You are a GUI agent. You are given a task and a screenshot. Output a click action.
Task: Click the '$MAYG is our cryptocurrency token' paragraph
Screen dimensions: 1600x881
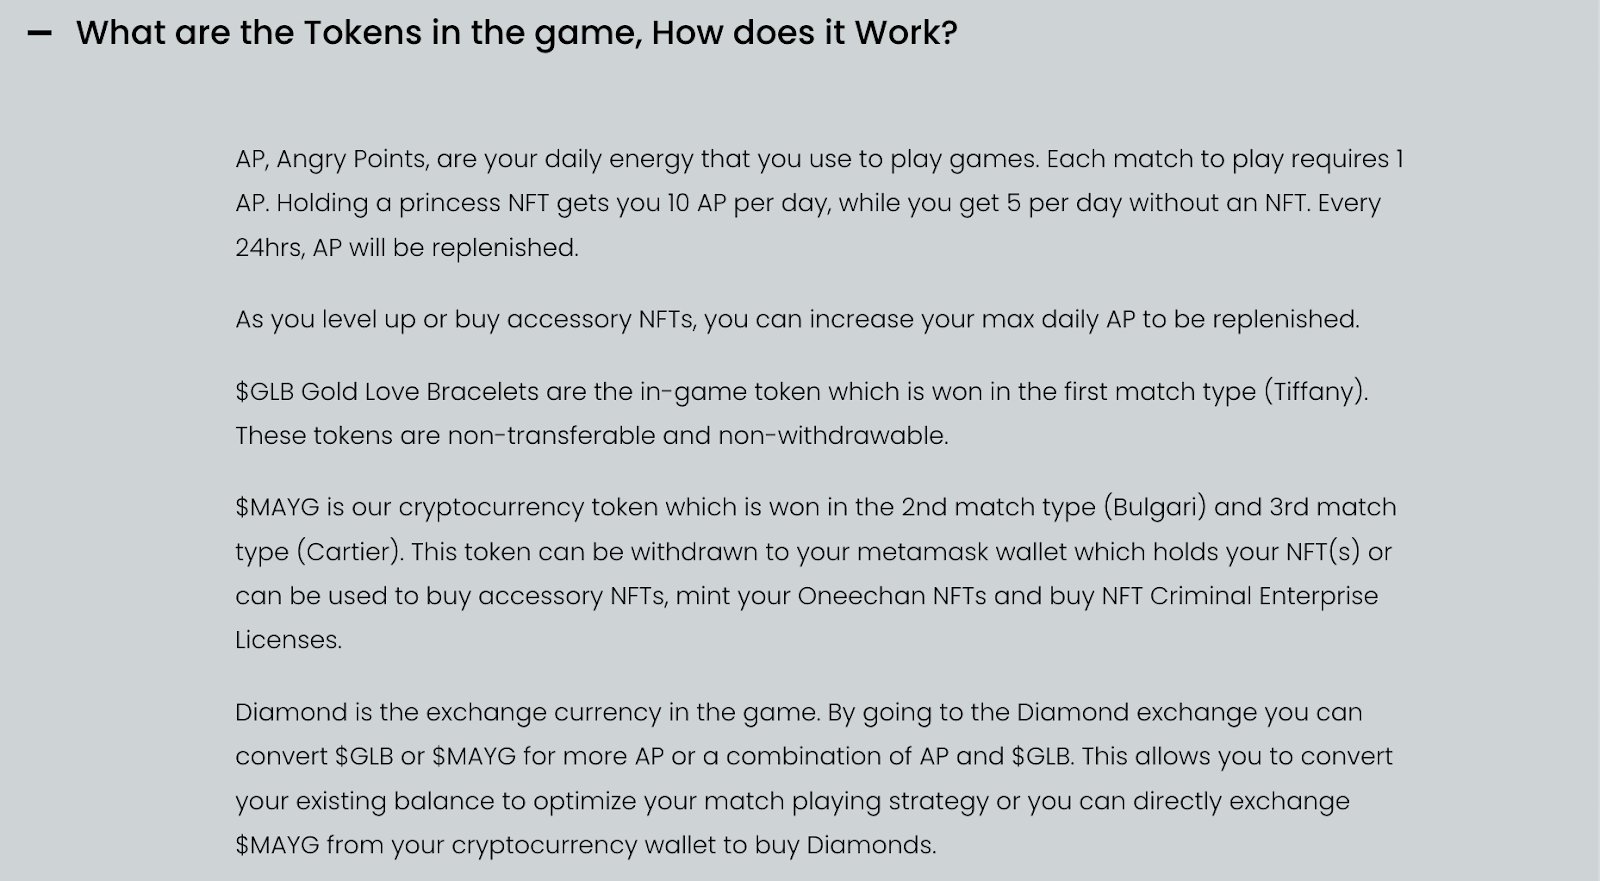point(815,573)
